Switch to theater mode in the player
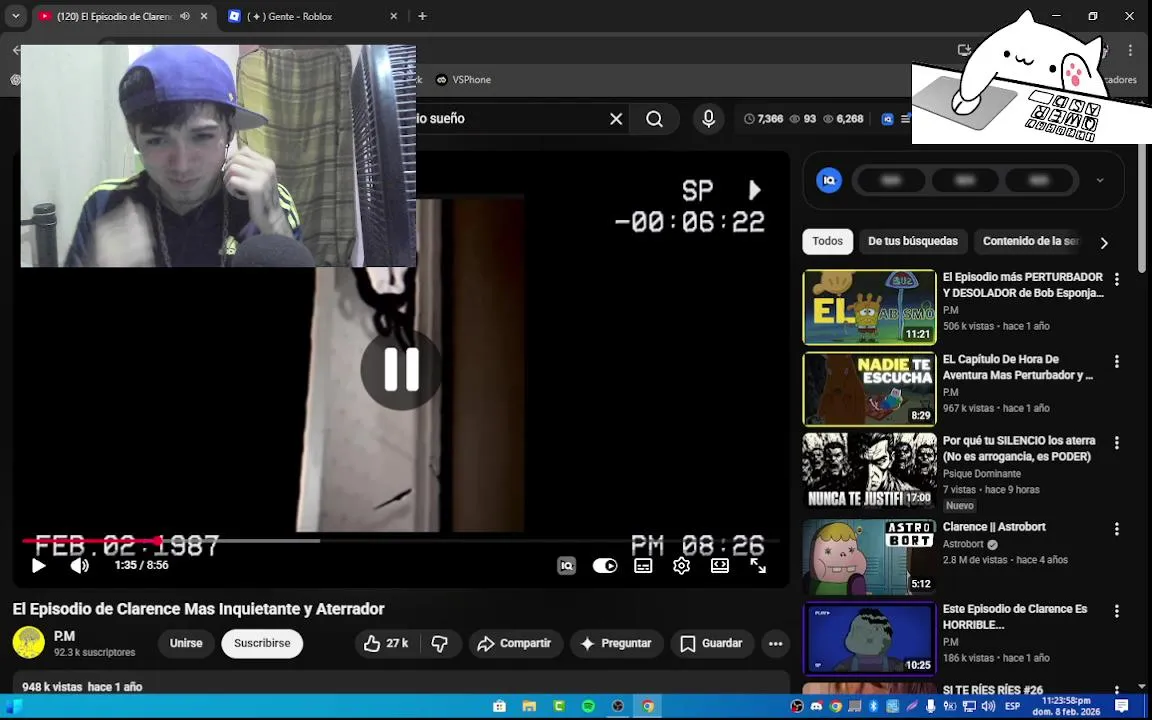 (720, 566)
